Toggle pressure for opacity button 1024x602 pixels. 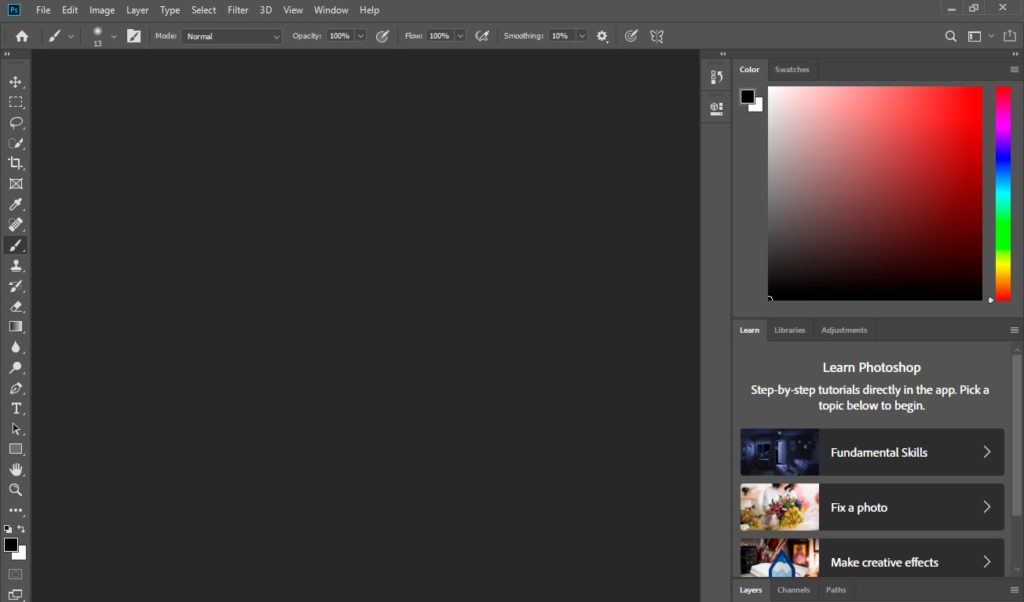coord(382,36)
